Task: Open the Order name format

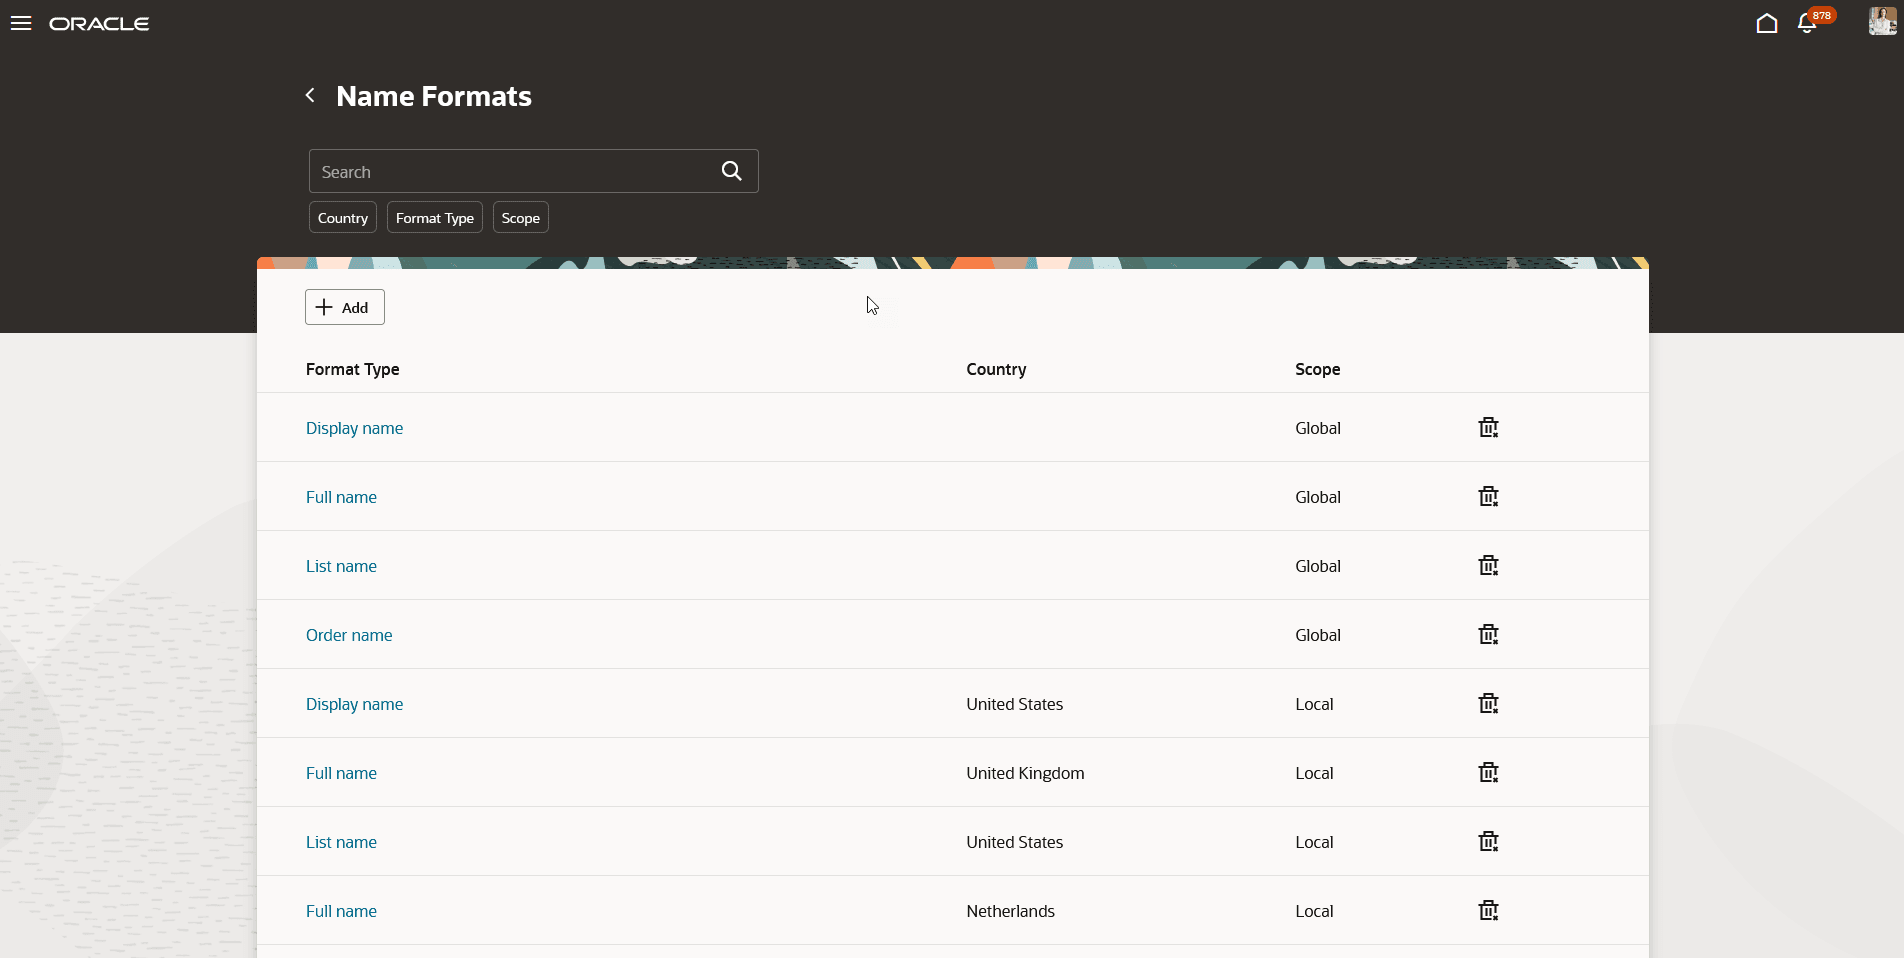Action: click(x=349, y=635)
